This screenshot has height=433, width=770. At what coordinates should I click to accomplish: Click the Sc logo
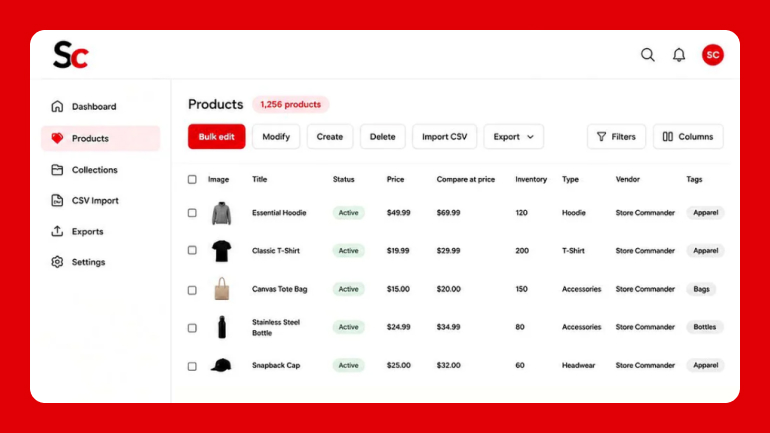point(71,54)
